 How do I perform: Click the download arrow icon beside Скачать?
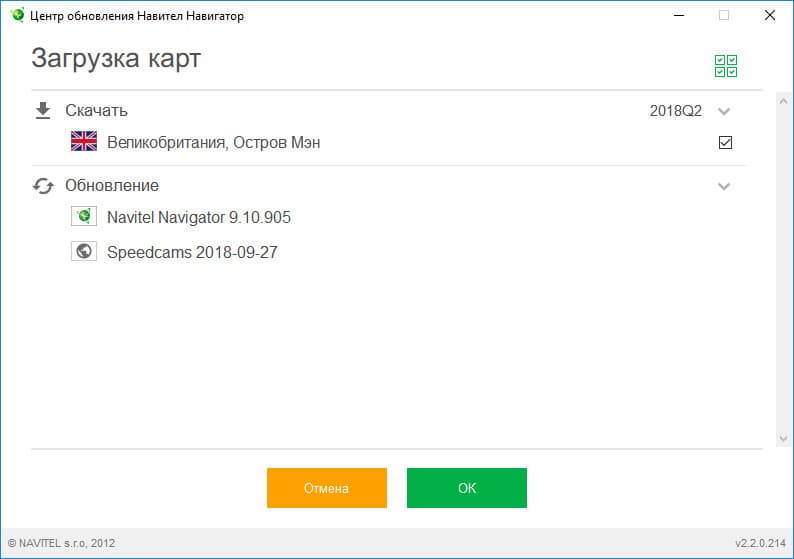(x=43, y=110)
